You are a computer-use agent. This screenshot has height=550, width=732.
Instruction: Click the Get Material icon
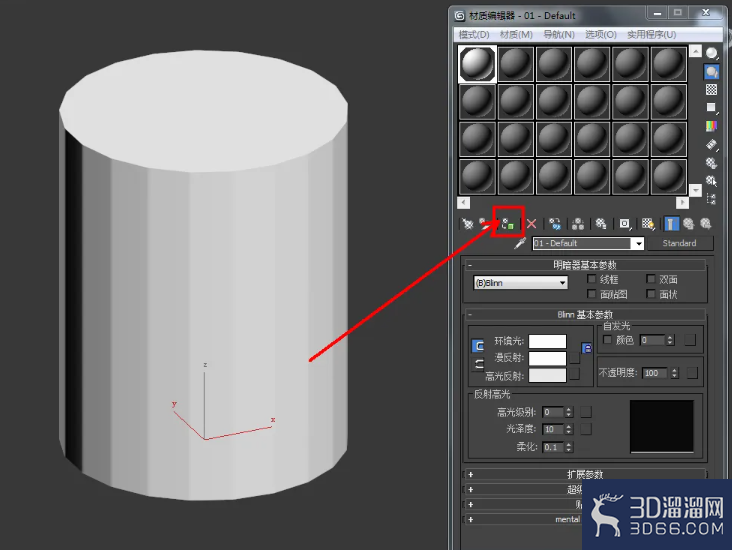(x=467, y=224)
